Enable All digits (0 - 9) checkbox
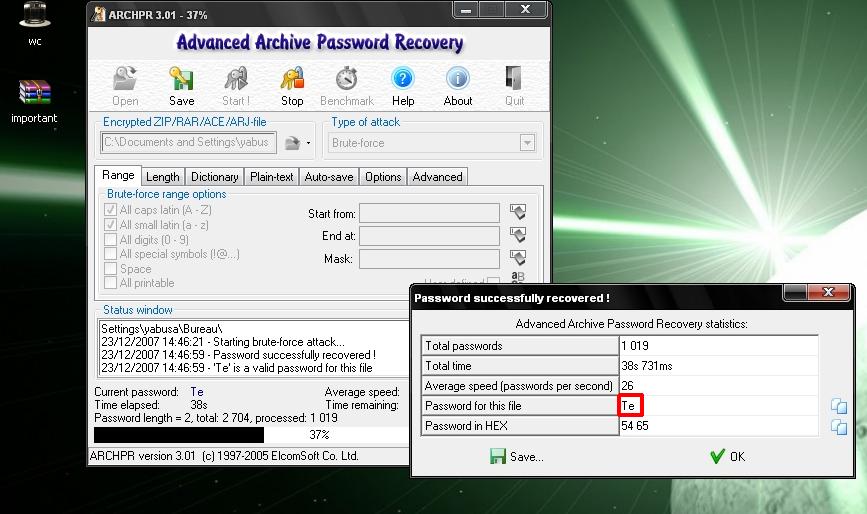Viewport: 867px width, 514px height. (x=111, y=239)
